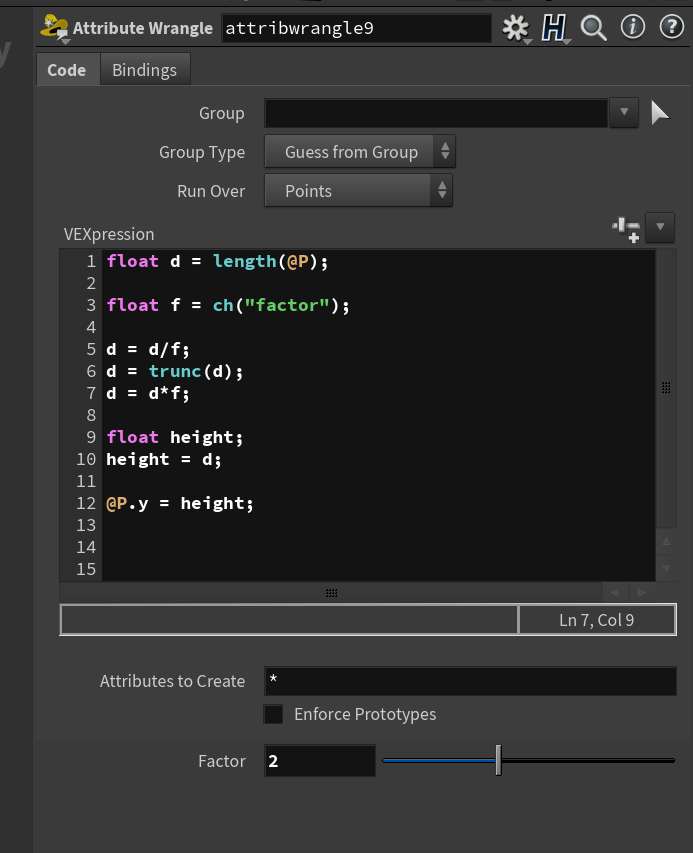
Task: Click the code editor scroll up arrow
Action: pos(666,542)
